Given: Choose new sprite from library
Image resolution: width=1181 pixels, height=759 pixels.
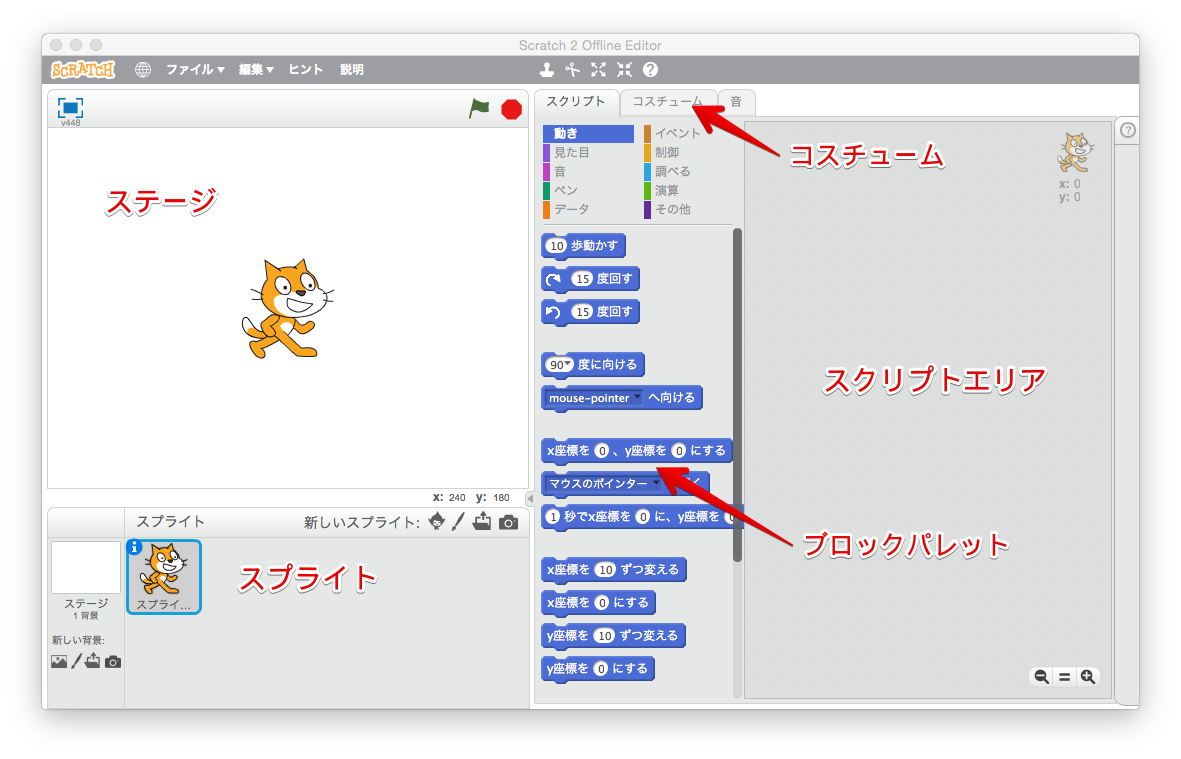Looking at the screenshot, I should pos(437,521).
